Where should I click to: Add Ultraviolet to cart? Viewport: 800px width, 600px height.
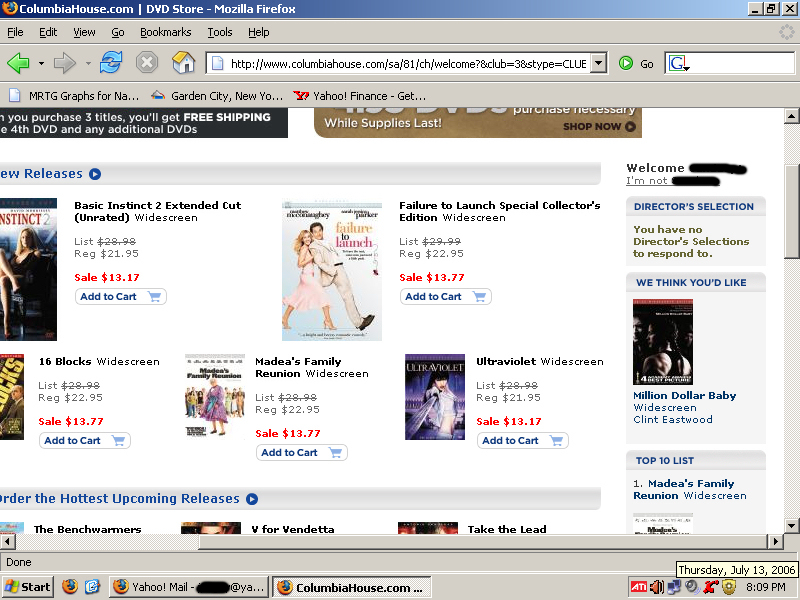[x=523, y=440]
